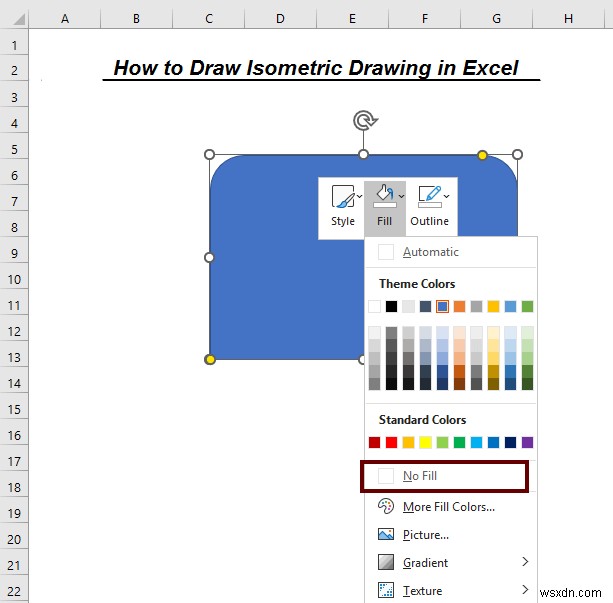The height and width of the screenshot is (603, 613).
Task: Open the Fill dropdown arrow
Action: click(401, 196)
